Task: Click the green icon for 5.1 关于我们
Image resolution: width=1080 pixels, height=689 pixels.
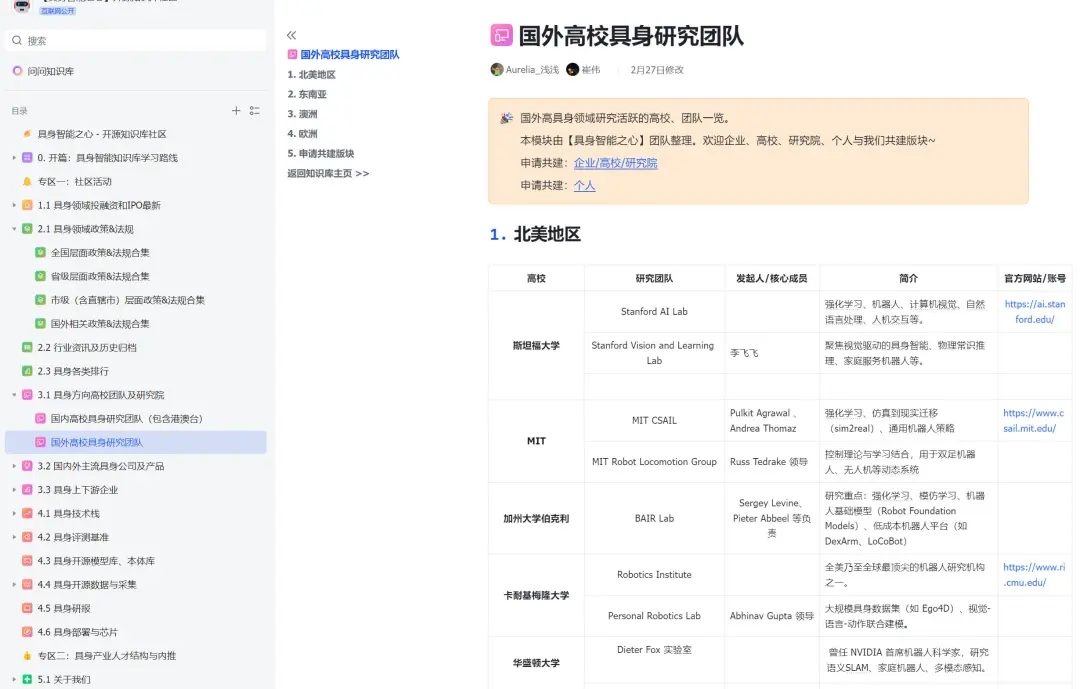Action: coord(27,679)
